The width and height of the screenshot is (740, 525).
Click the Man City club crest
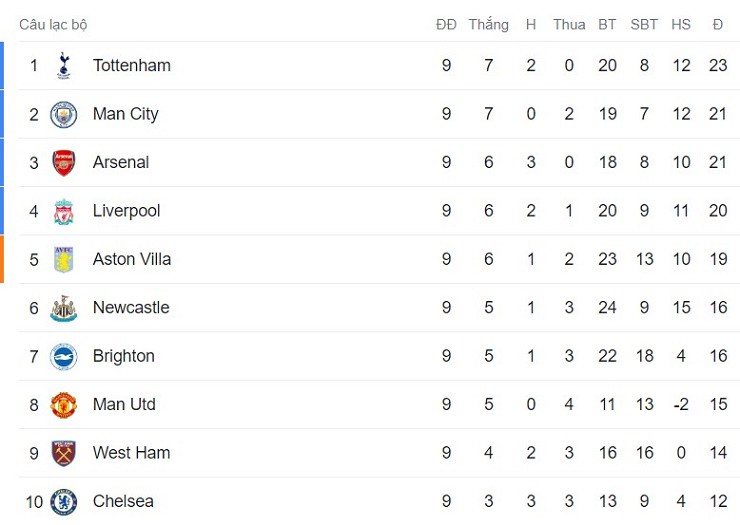(64, 114)
